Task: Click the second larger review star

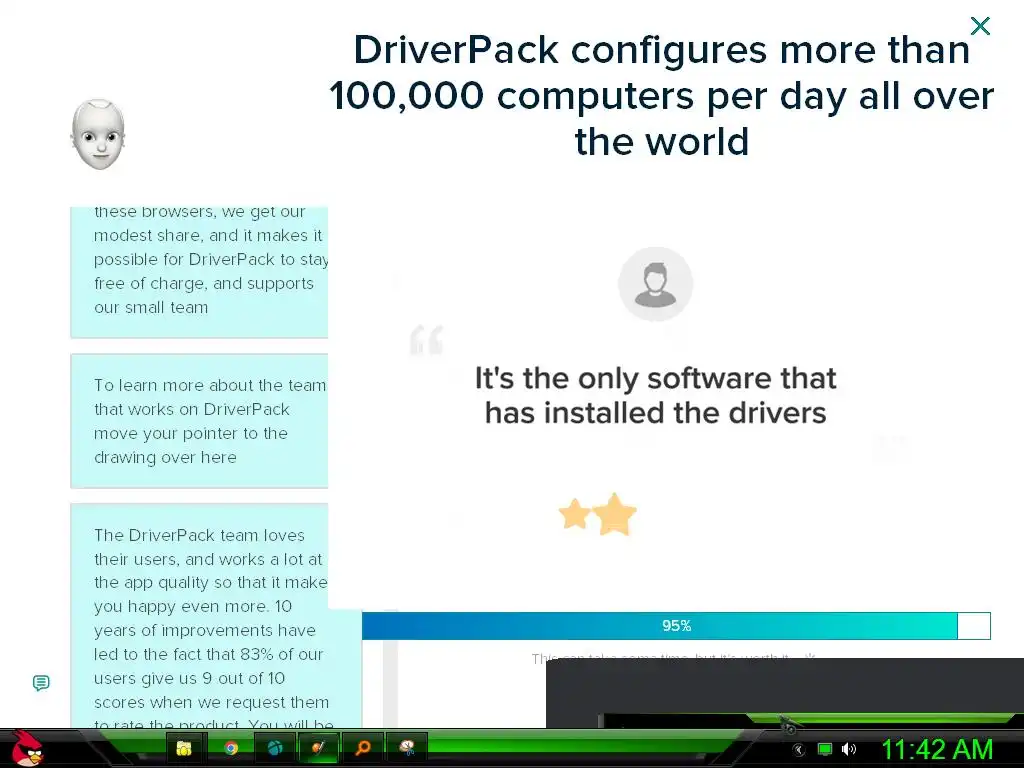Action: [615, 515]
